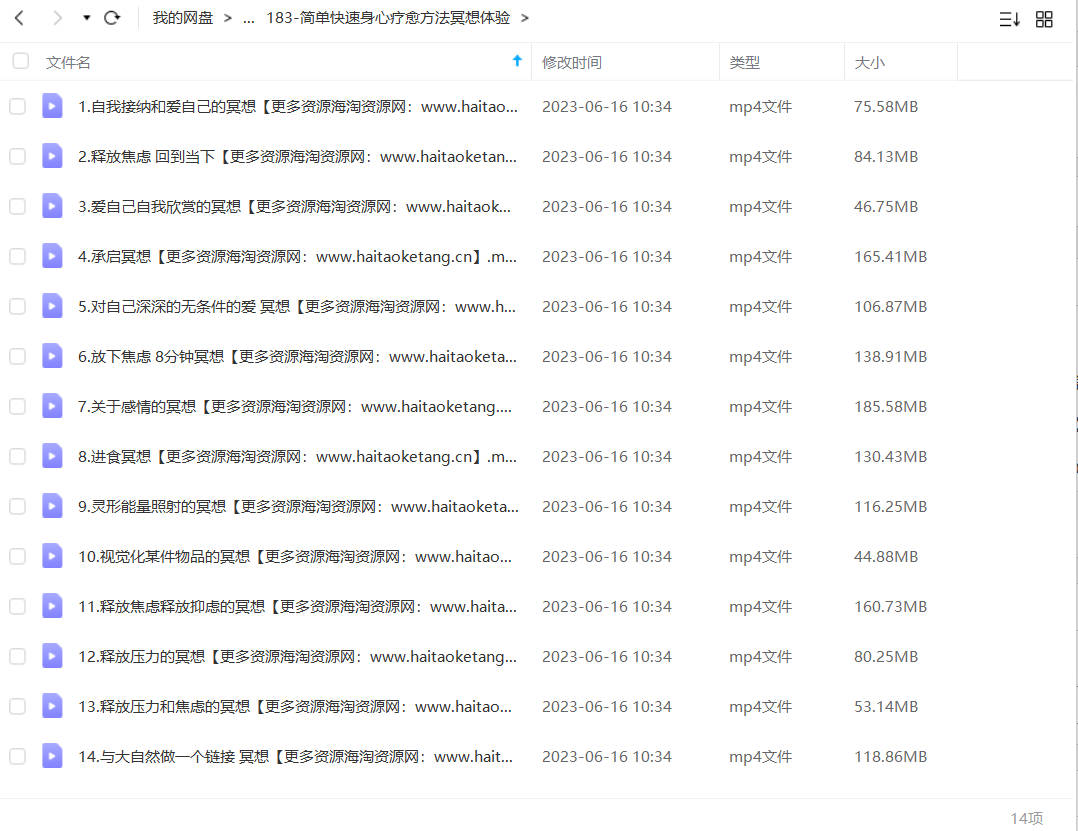The height and width of the screenshot is (831, 1078).
Task: Click the 53.14MB size value
Action: coord(886,707)
